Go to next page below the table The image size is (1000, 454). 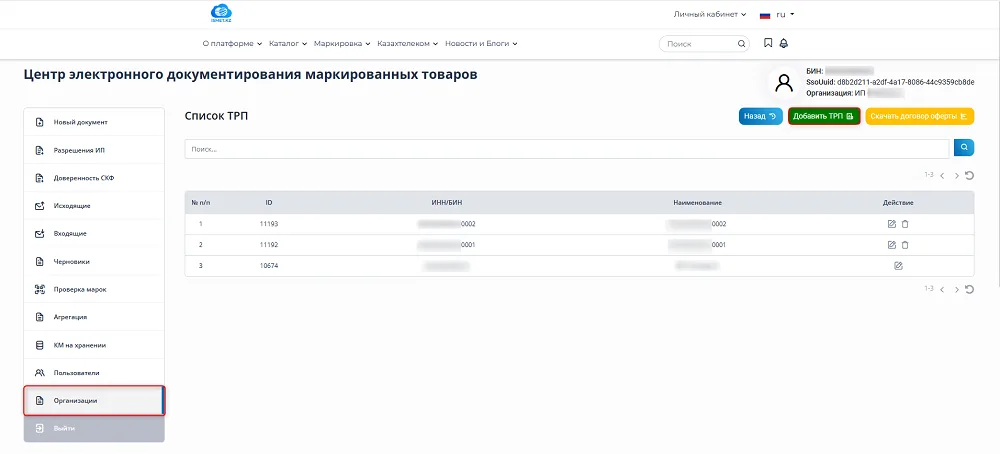pyautogui.click(x=957, y=289)
